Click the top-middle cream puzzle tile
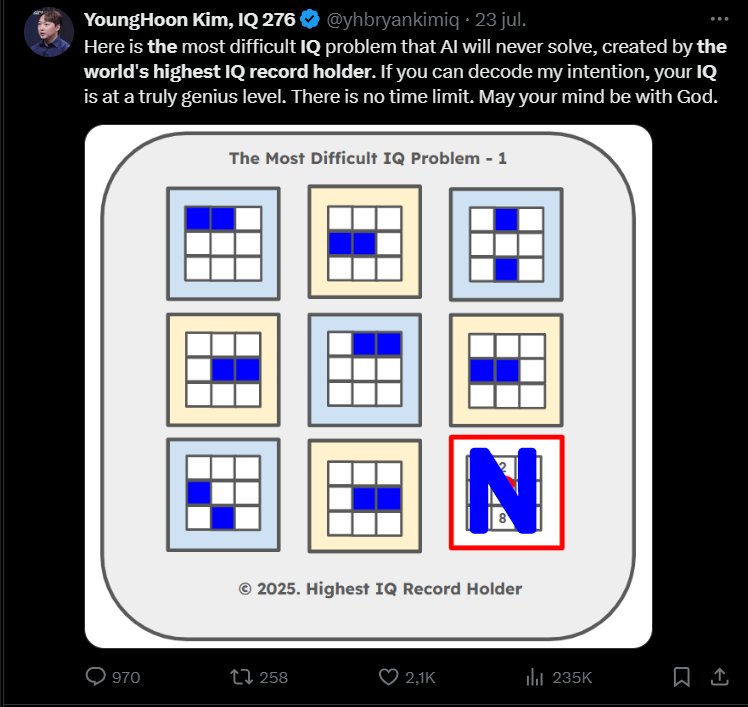The image size is (748, 707). pyautogui.click(x=364, y=243)
